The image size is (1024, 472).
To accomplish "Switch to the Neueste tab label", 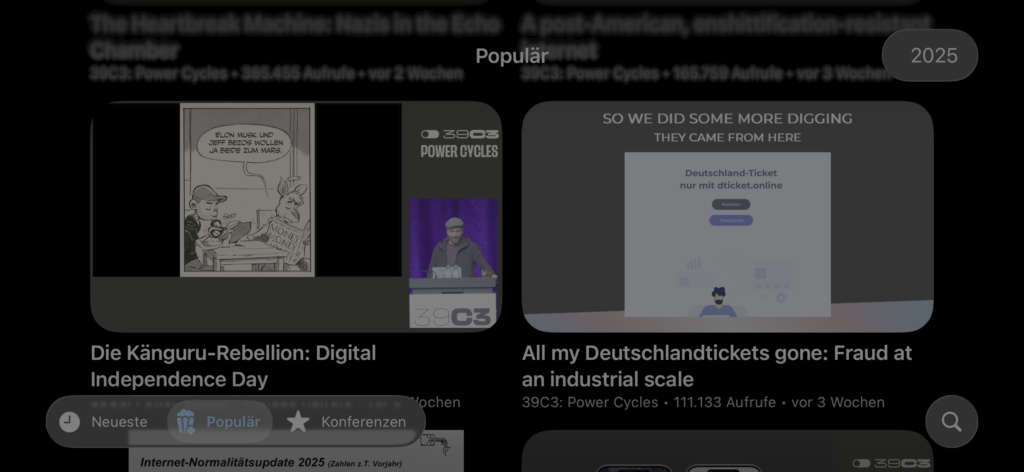I will coord(119,422).
